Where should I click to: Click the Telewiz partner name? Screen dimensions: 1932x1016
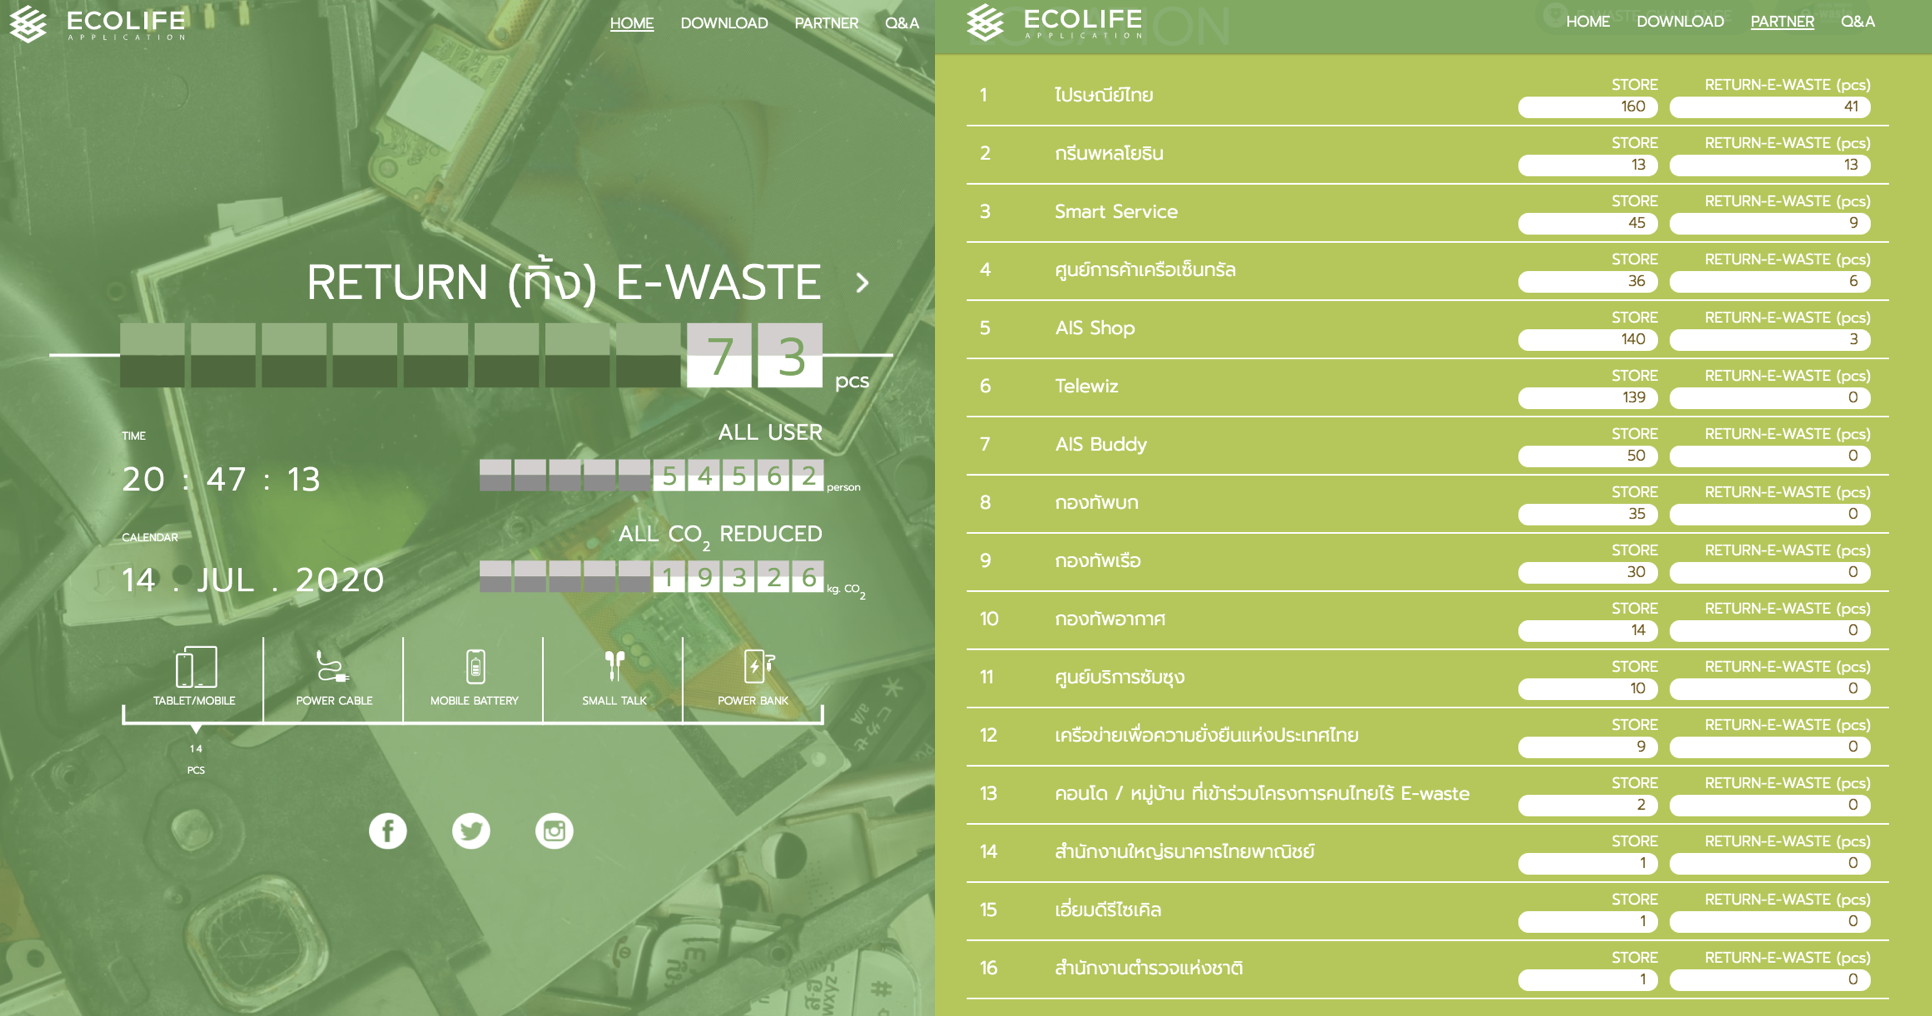point(1087,386)
